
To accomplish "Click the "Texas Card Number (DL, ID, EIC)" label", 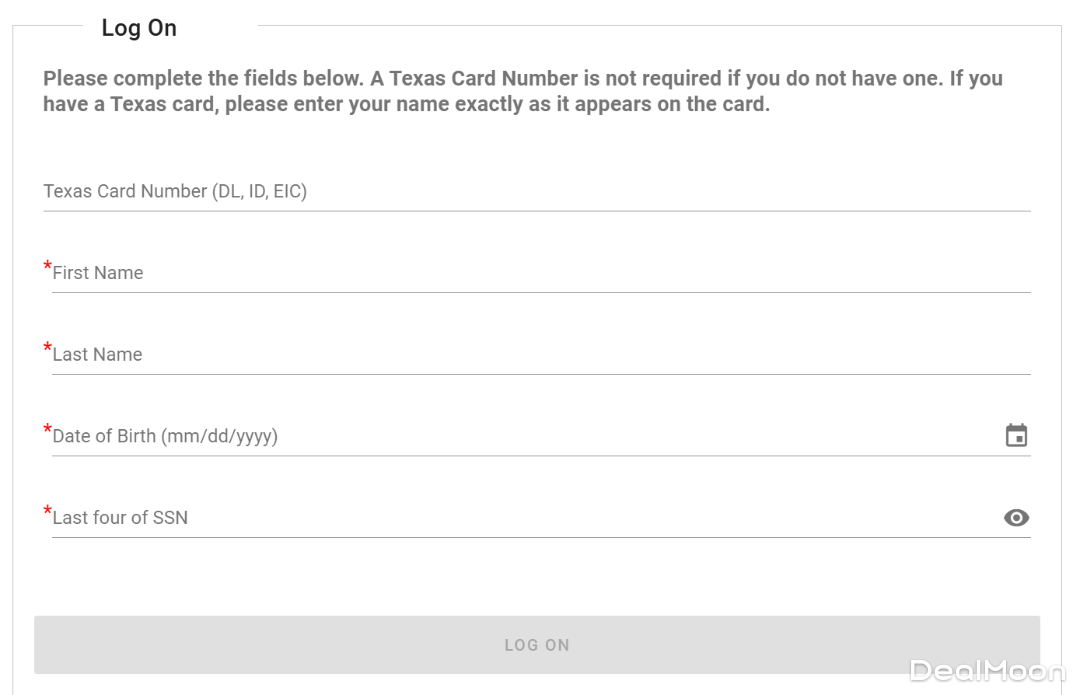I will [175, 191].
